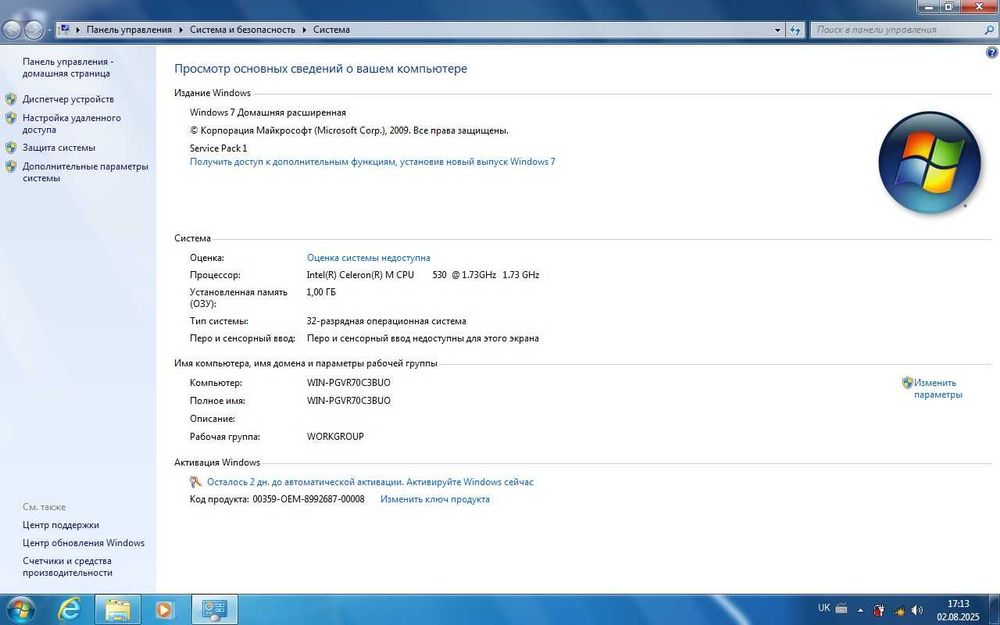
Task: Click the shield icon next to Диспетчер устройств
Action: tap(11, 99)
